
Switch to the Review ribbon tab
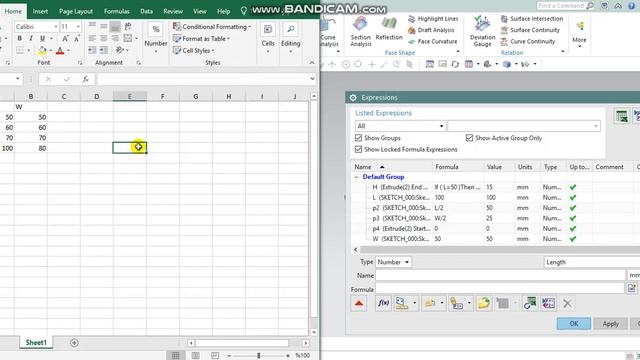click(x=173, y=11)
